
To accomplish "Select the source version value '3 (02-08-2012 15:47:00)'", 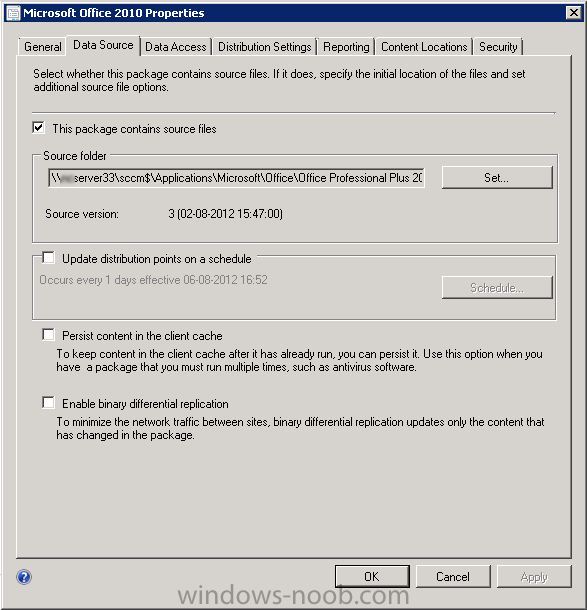I will click(x=226, y=214).
